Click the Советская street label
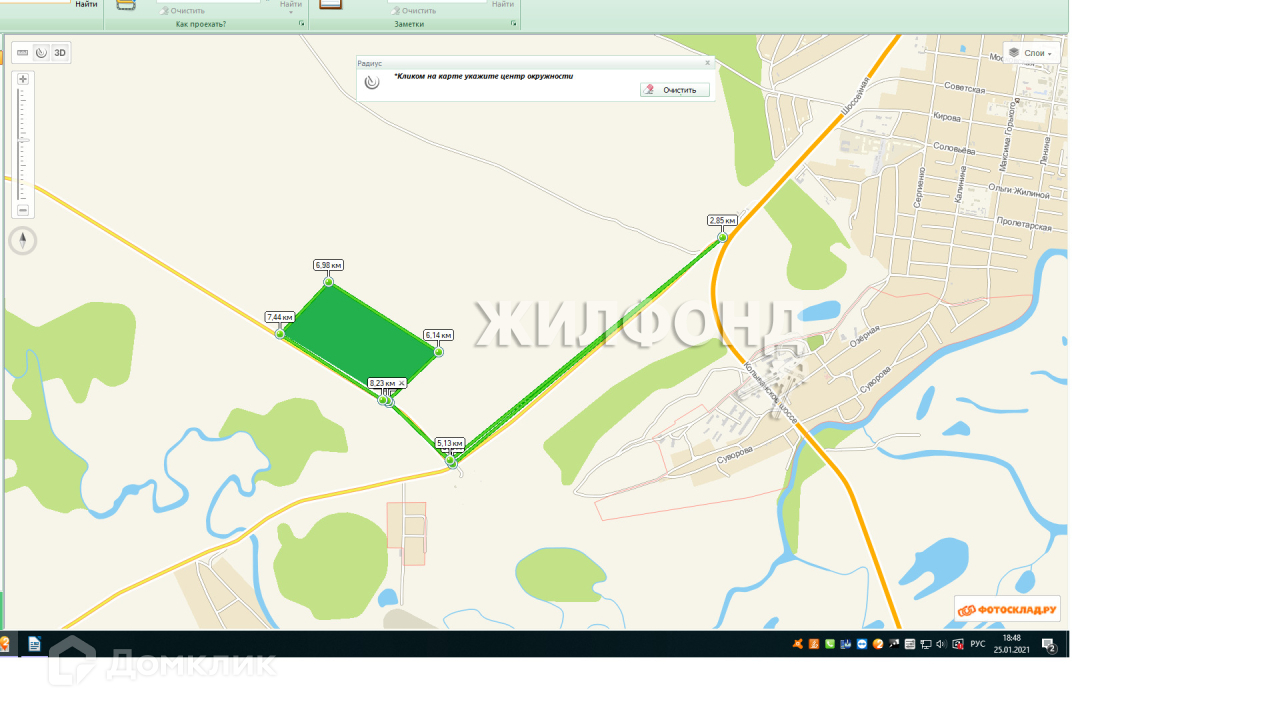The width and height of the screenshot is (1280, 720). (965, 89)
